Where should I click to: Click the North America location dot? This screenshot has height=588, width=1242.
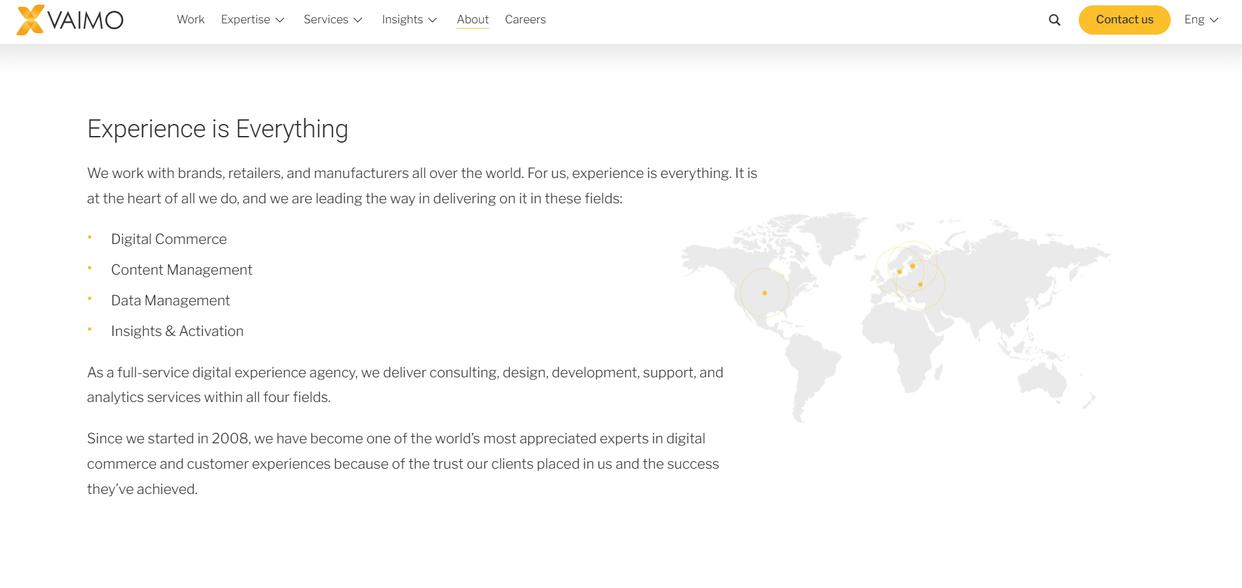[765, 293]
